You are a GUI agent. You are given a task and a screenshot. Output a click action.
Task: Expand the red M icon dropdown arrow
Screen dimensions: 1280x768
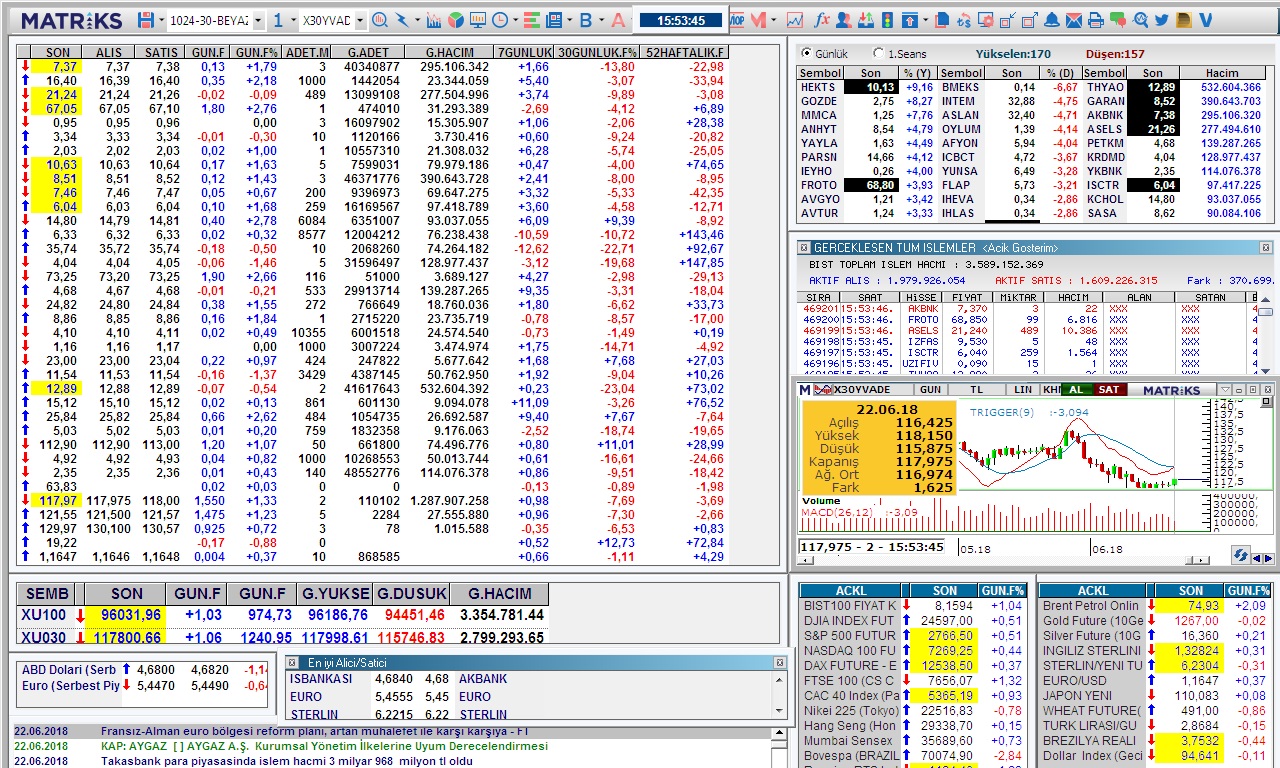(x=773, y=20)
